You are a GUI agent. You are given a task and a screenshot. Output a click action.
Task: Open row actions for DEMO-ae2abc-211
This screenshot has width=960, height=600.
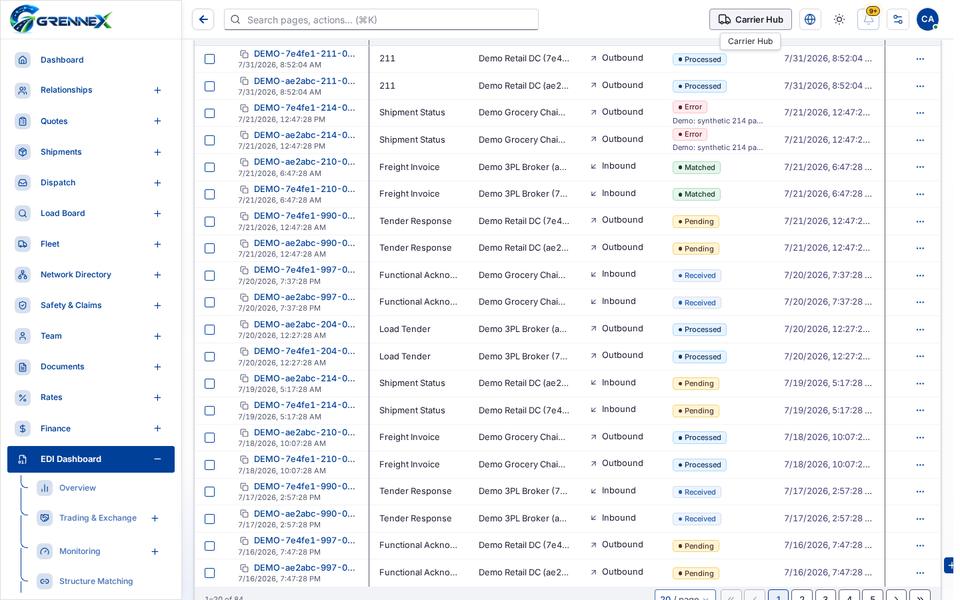920,86
